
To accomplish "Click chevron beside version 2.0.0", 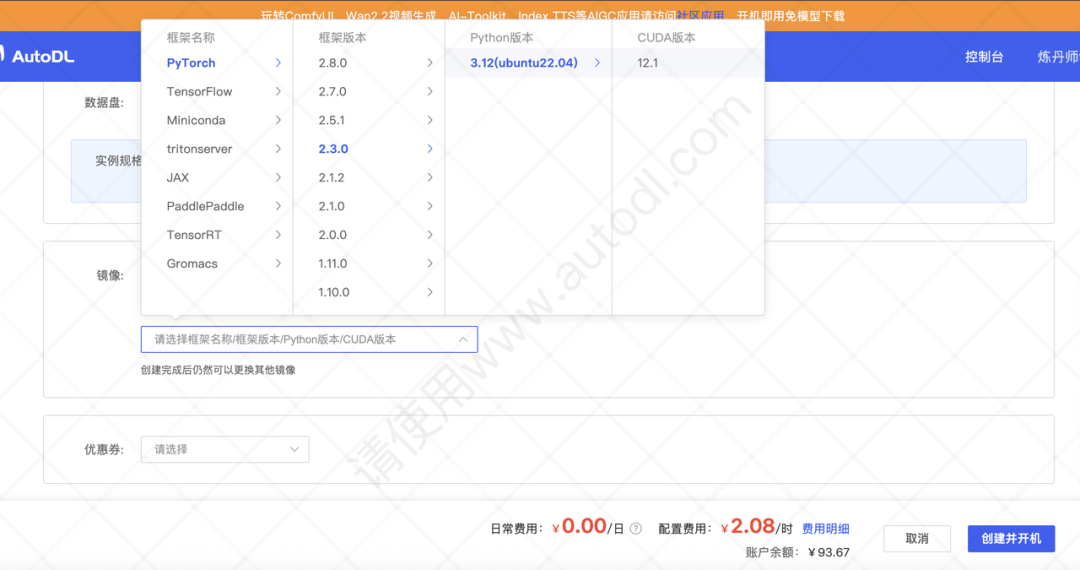I will pos(430,235).
